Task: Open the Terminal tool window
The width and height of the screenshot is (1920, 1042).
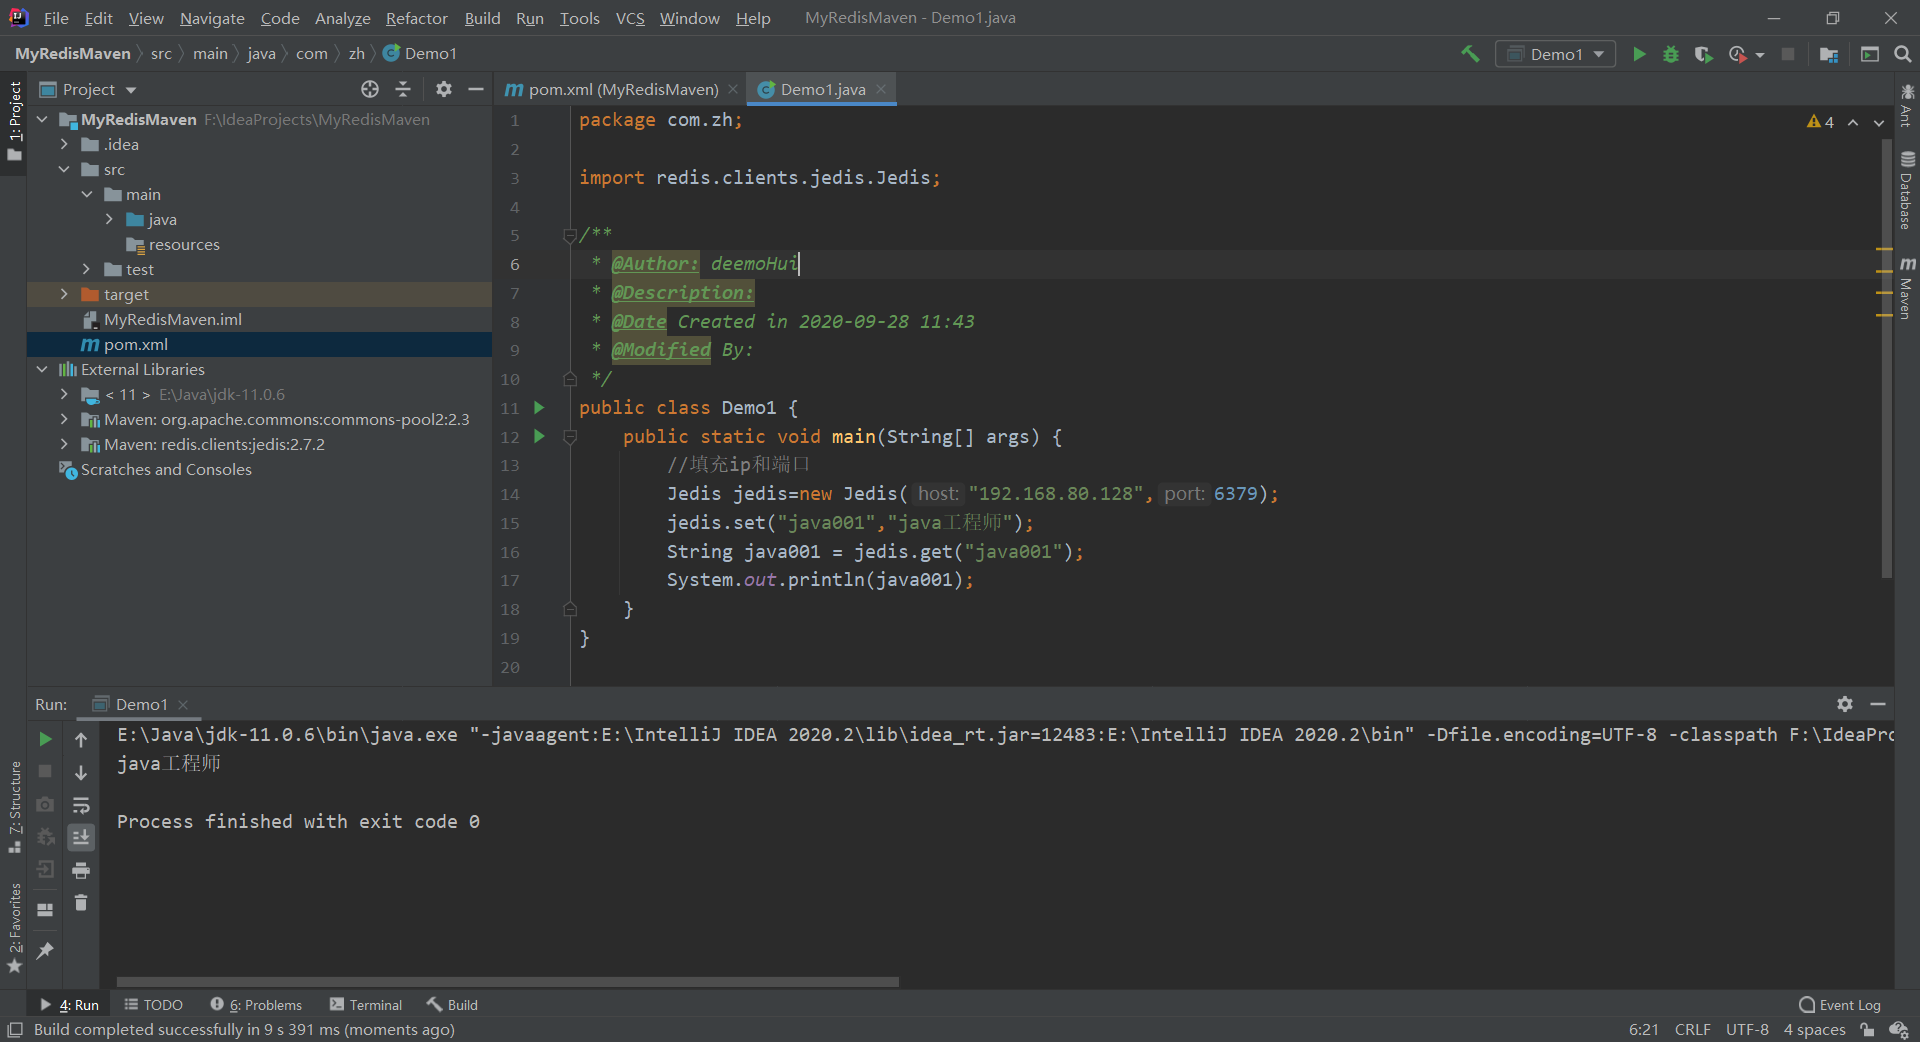Action: coord(366,1004)
